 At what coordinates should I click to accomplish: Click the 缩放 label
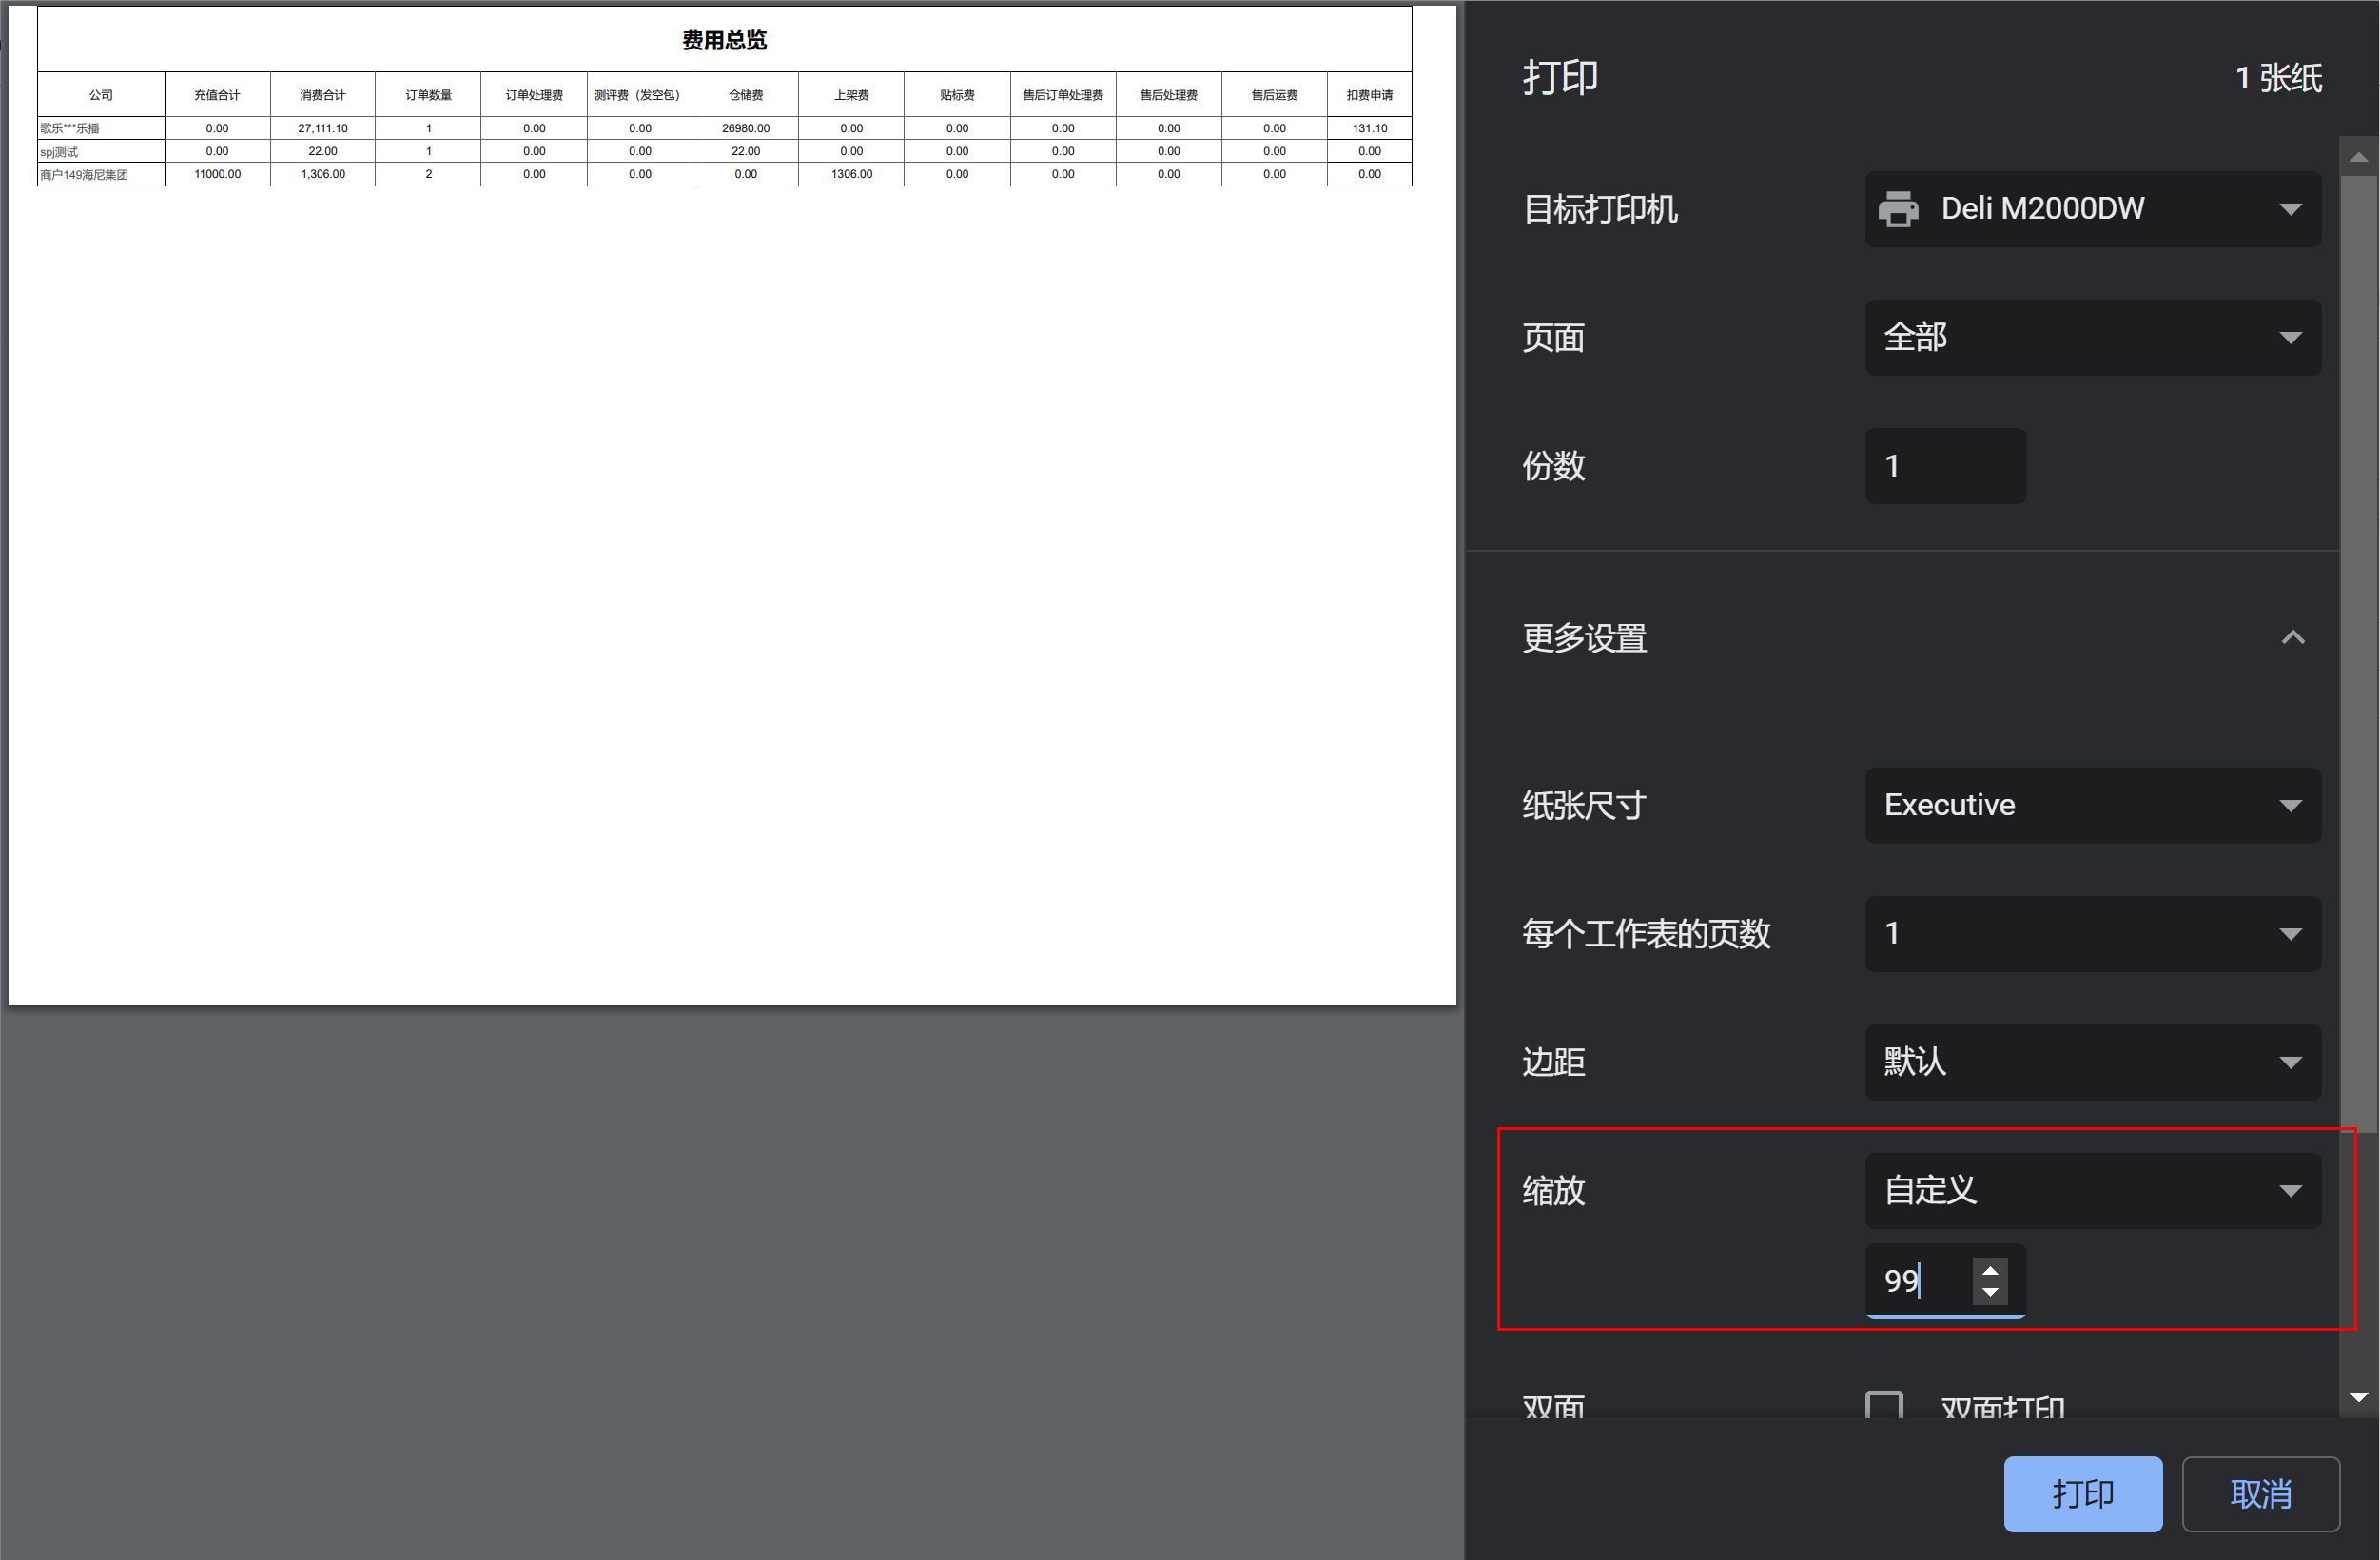tap(1553, 1190)
